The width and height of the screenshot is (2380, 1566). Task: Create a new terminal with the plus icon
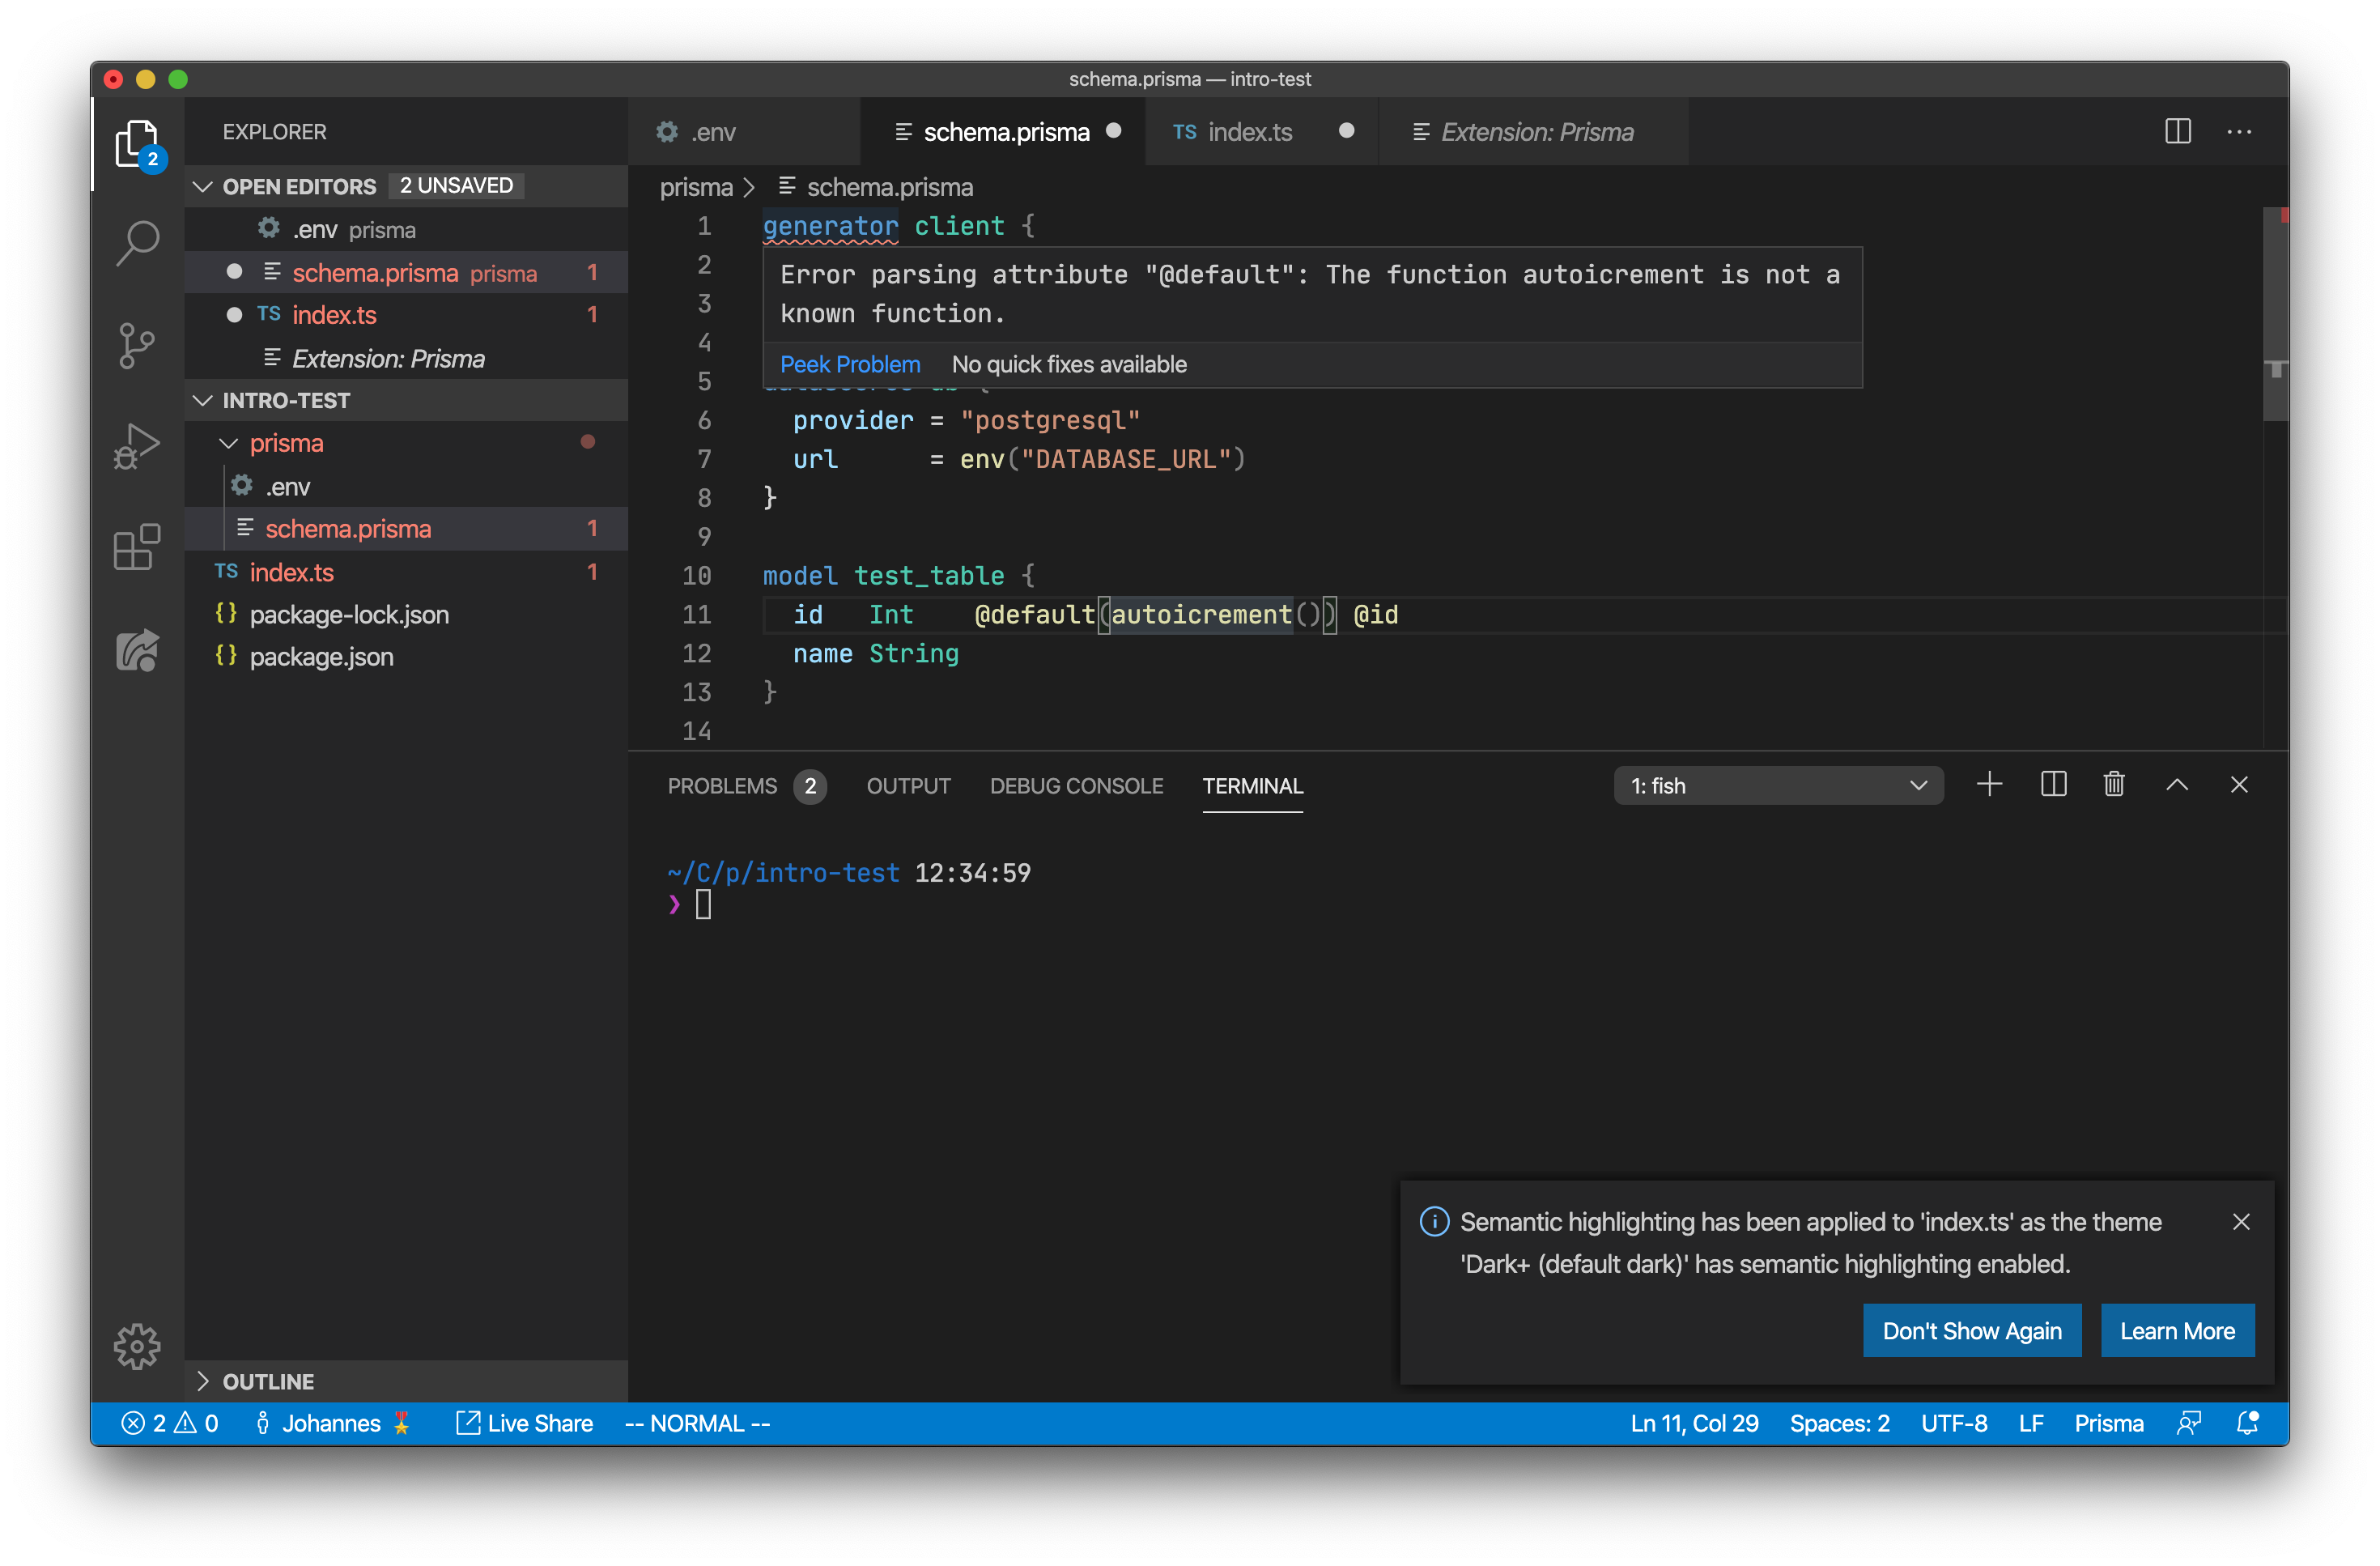1990,785
